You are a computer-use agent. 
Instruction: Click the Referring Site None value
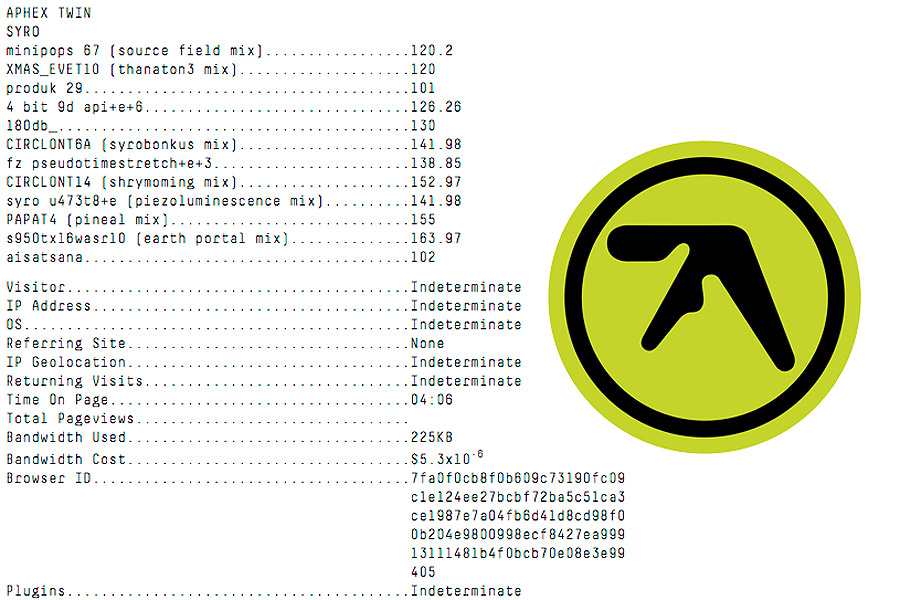[x=427, y=344]
